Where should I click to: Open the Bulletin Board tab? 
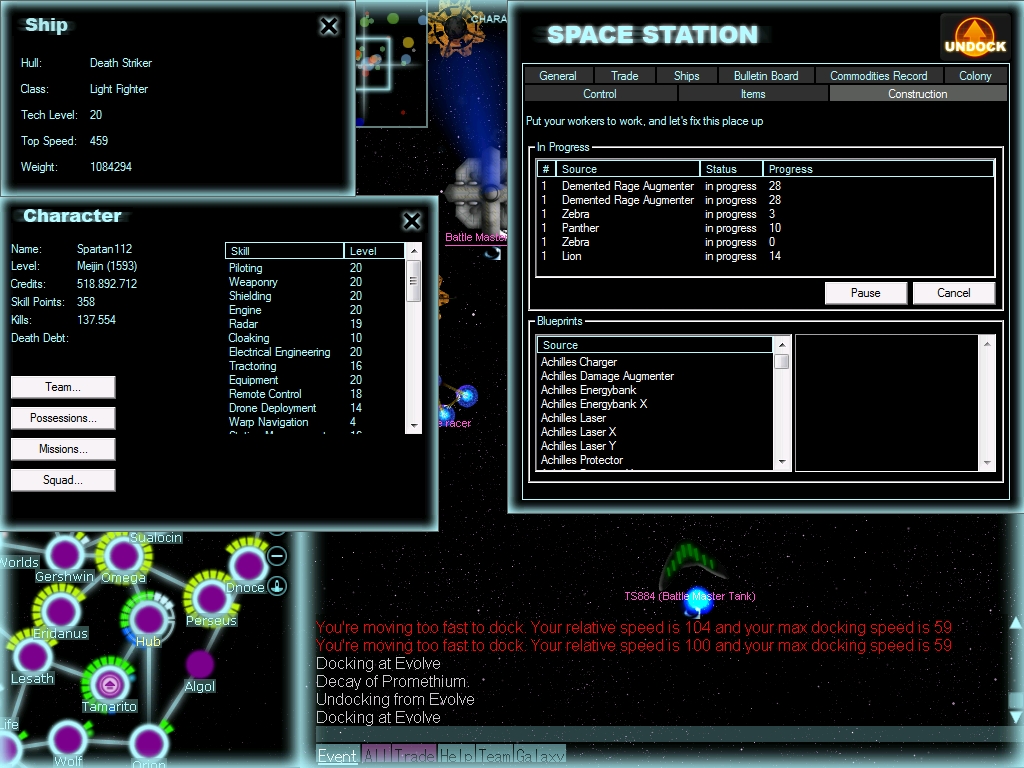click(765, 76)
